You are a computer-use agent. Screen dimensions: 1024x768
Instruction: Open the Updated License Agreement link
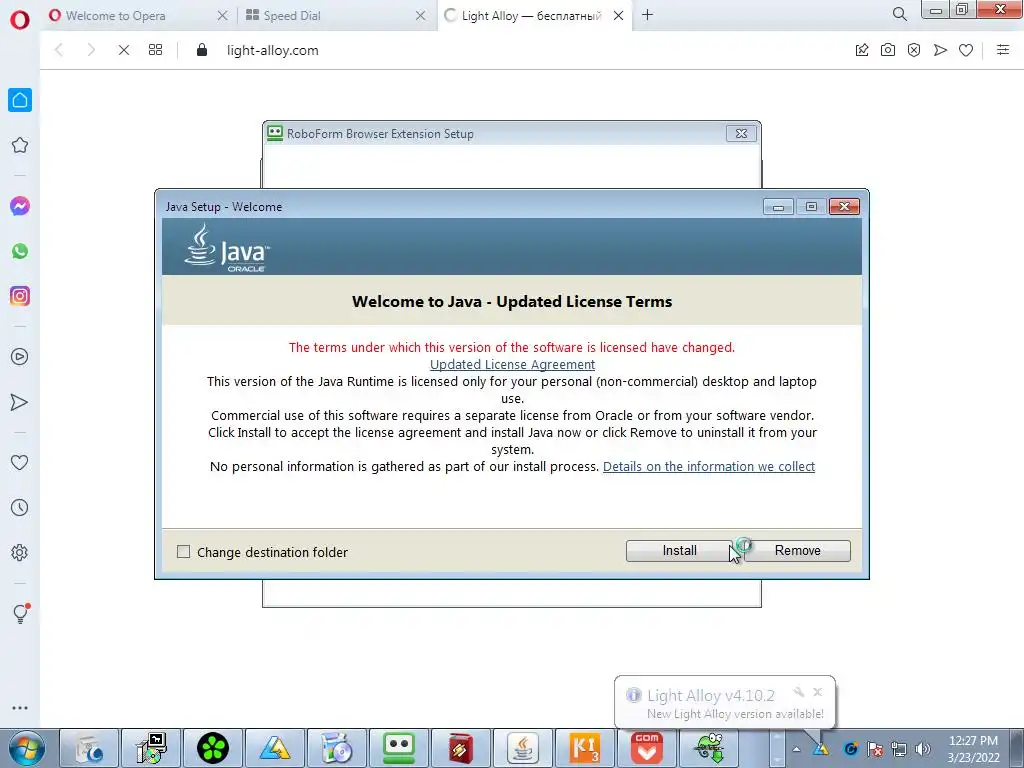pyautogui.click(x=512, y=364)
